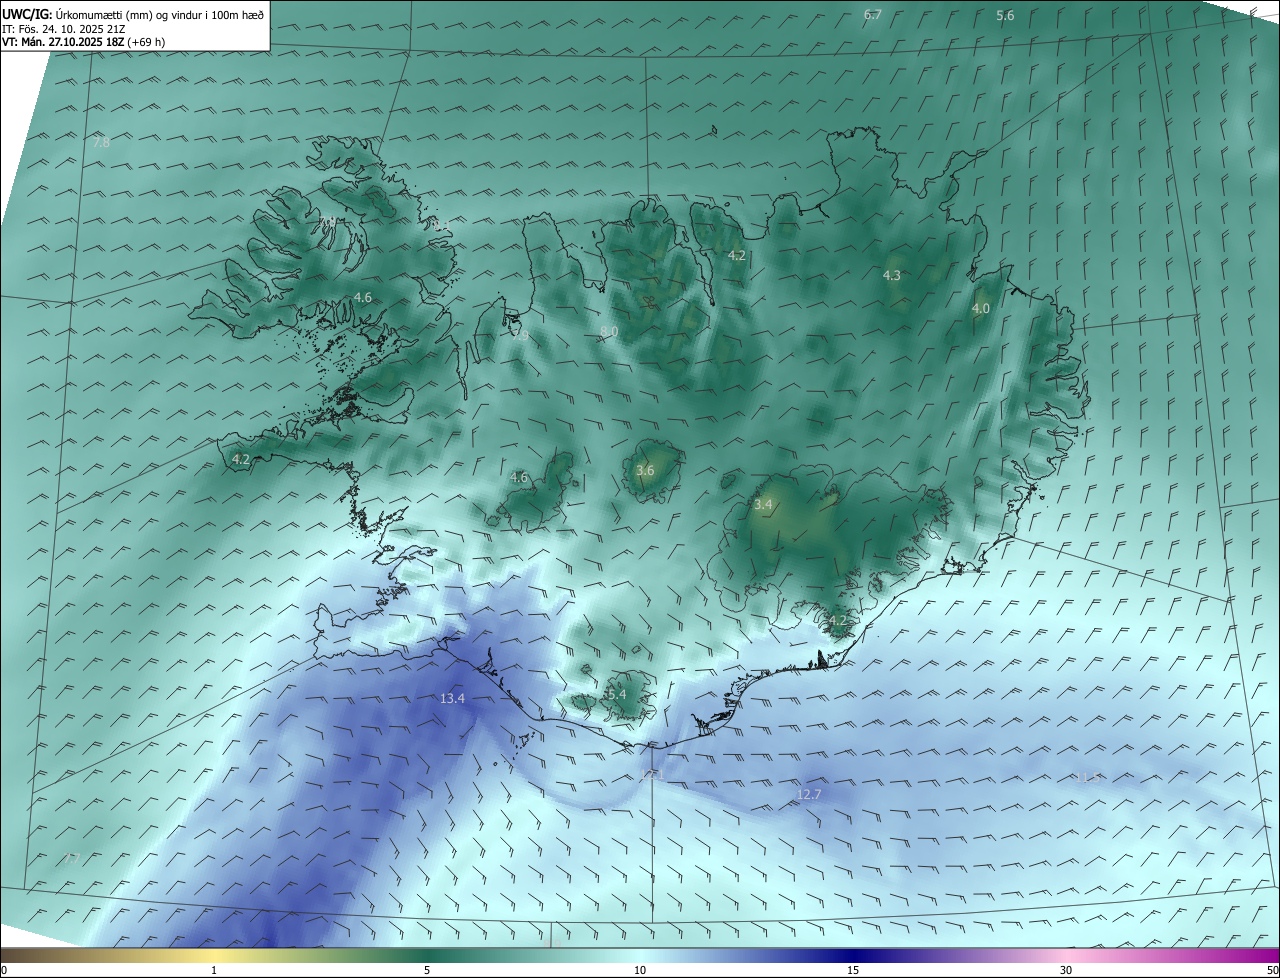Click the 3.6 value on the central glacier
The height and width of the screenshot is (978, 1280).
tap(645, 470)
